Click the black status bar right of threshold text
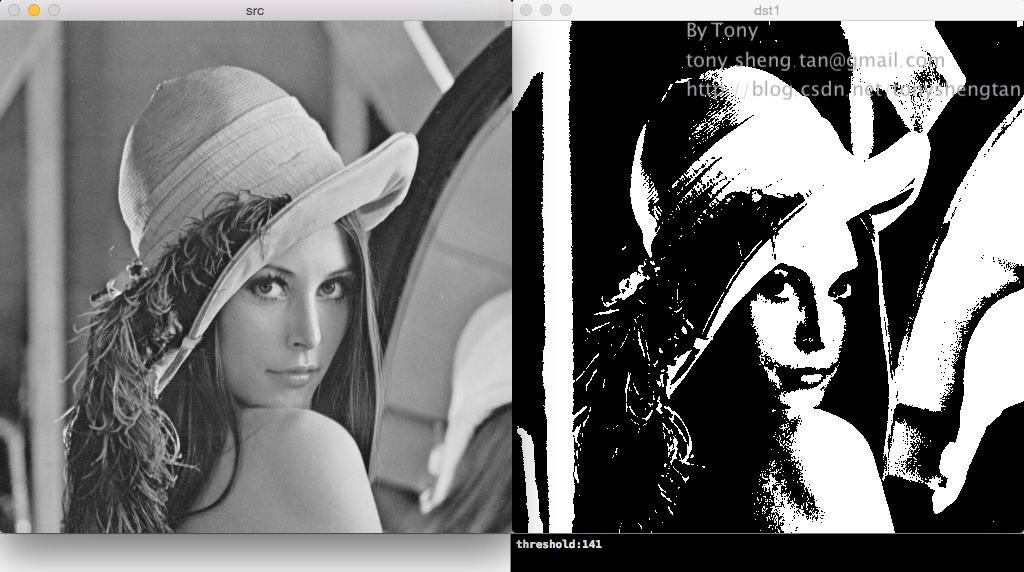 click(x=800, y=552)
